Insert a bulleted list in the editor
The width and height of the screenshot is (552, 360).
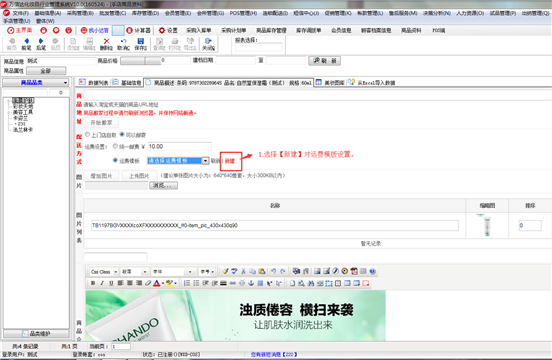(x=196, y=283)
